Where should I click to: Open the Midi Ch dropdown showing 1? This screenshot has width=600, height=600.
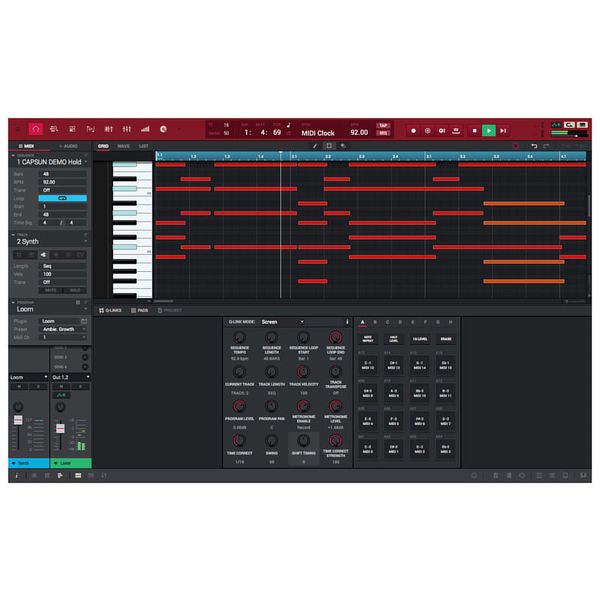63,337
